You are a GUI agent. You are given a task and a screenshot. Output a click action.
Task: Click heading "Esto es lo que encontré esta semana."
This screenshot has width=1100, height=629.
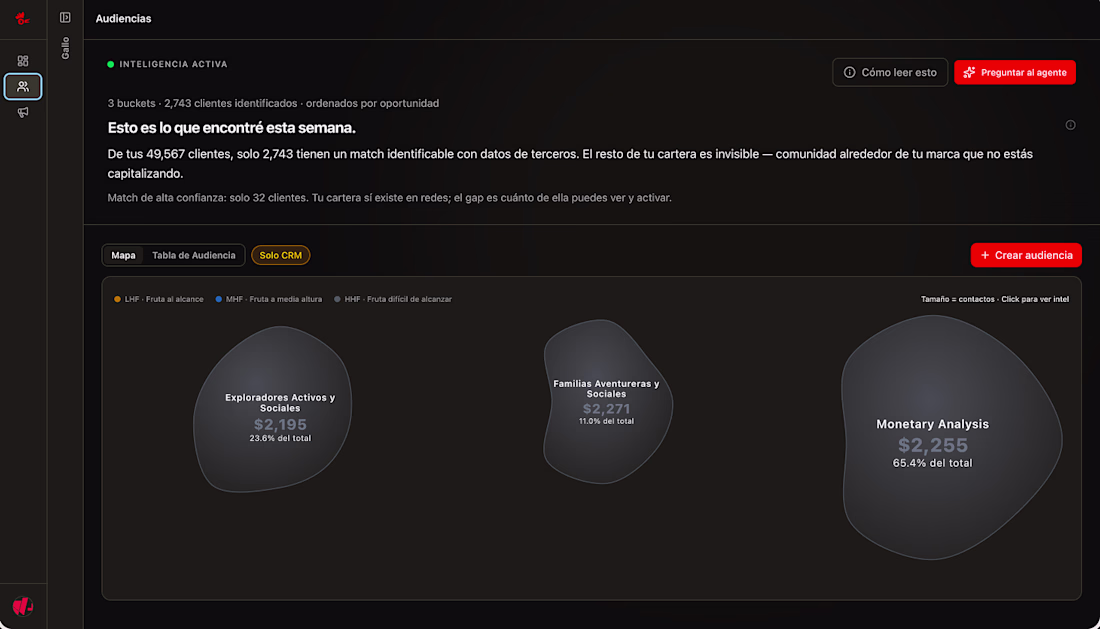tap(232, 128)
